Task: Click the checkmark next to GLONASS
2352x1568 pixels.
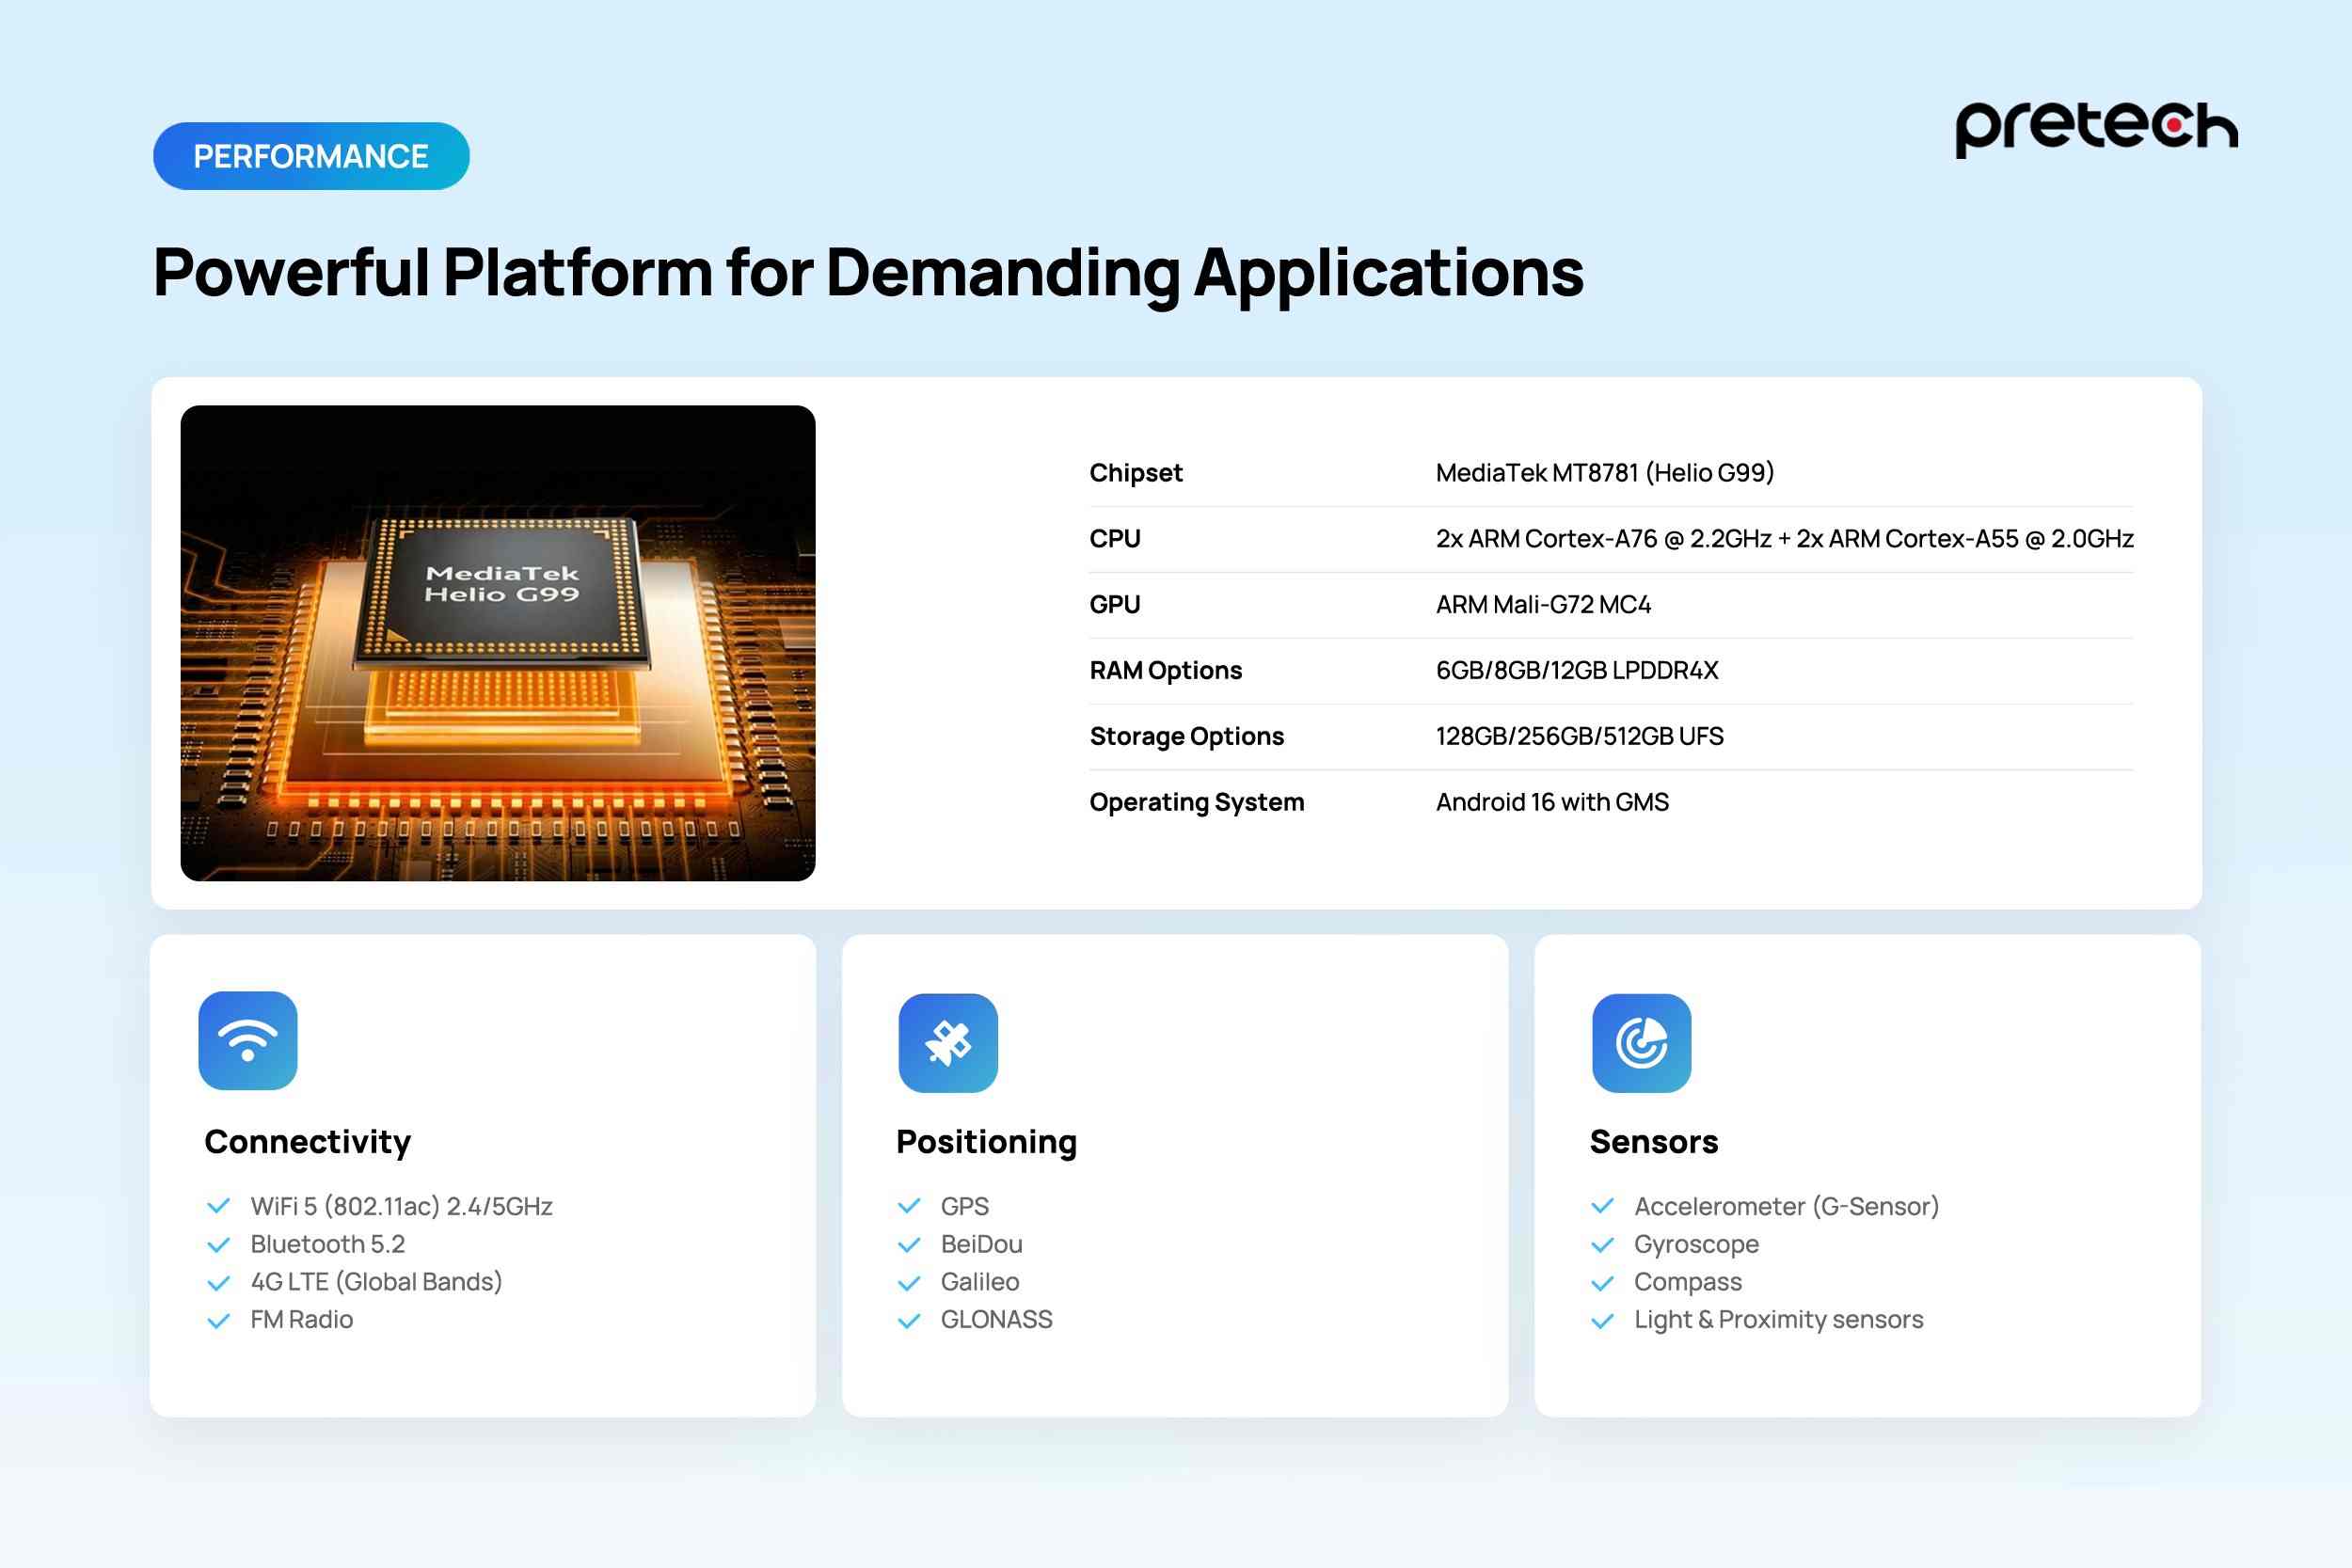Action: 909,1321
